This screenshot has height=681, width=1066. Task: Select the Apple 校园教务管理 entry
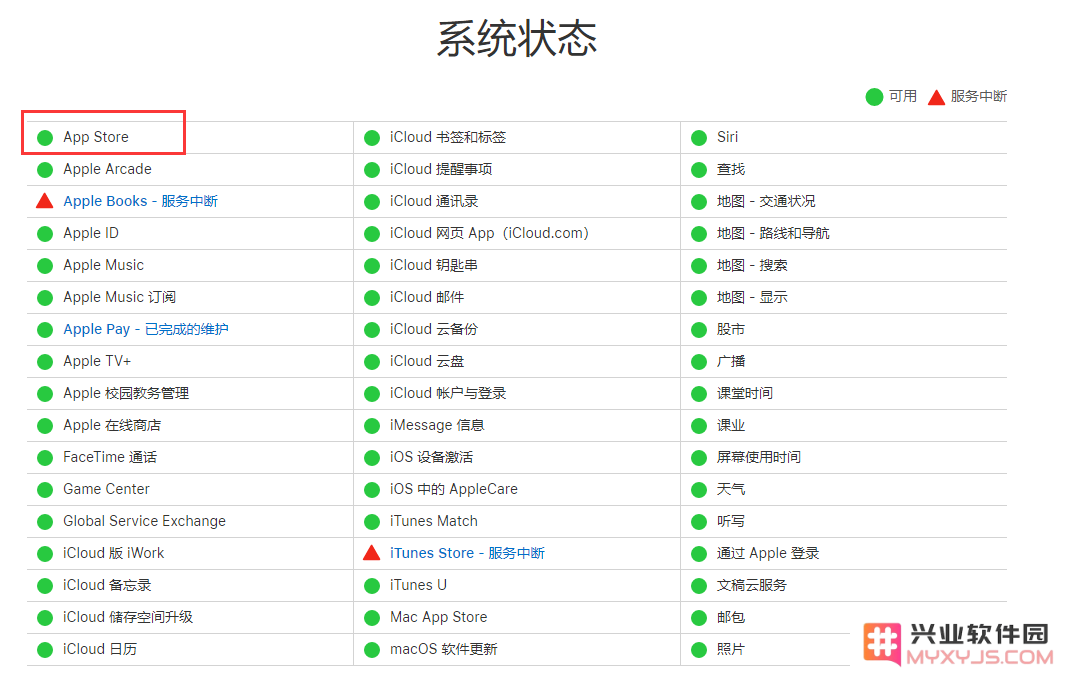click(x=126, y=394)
